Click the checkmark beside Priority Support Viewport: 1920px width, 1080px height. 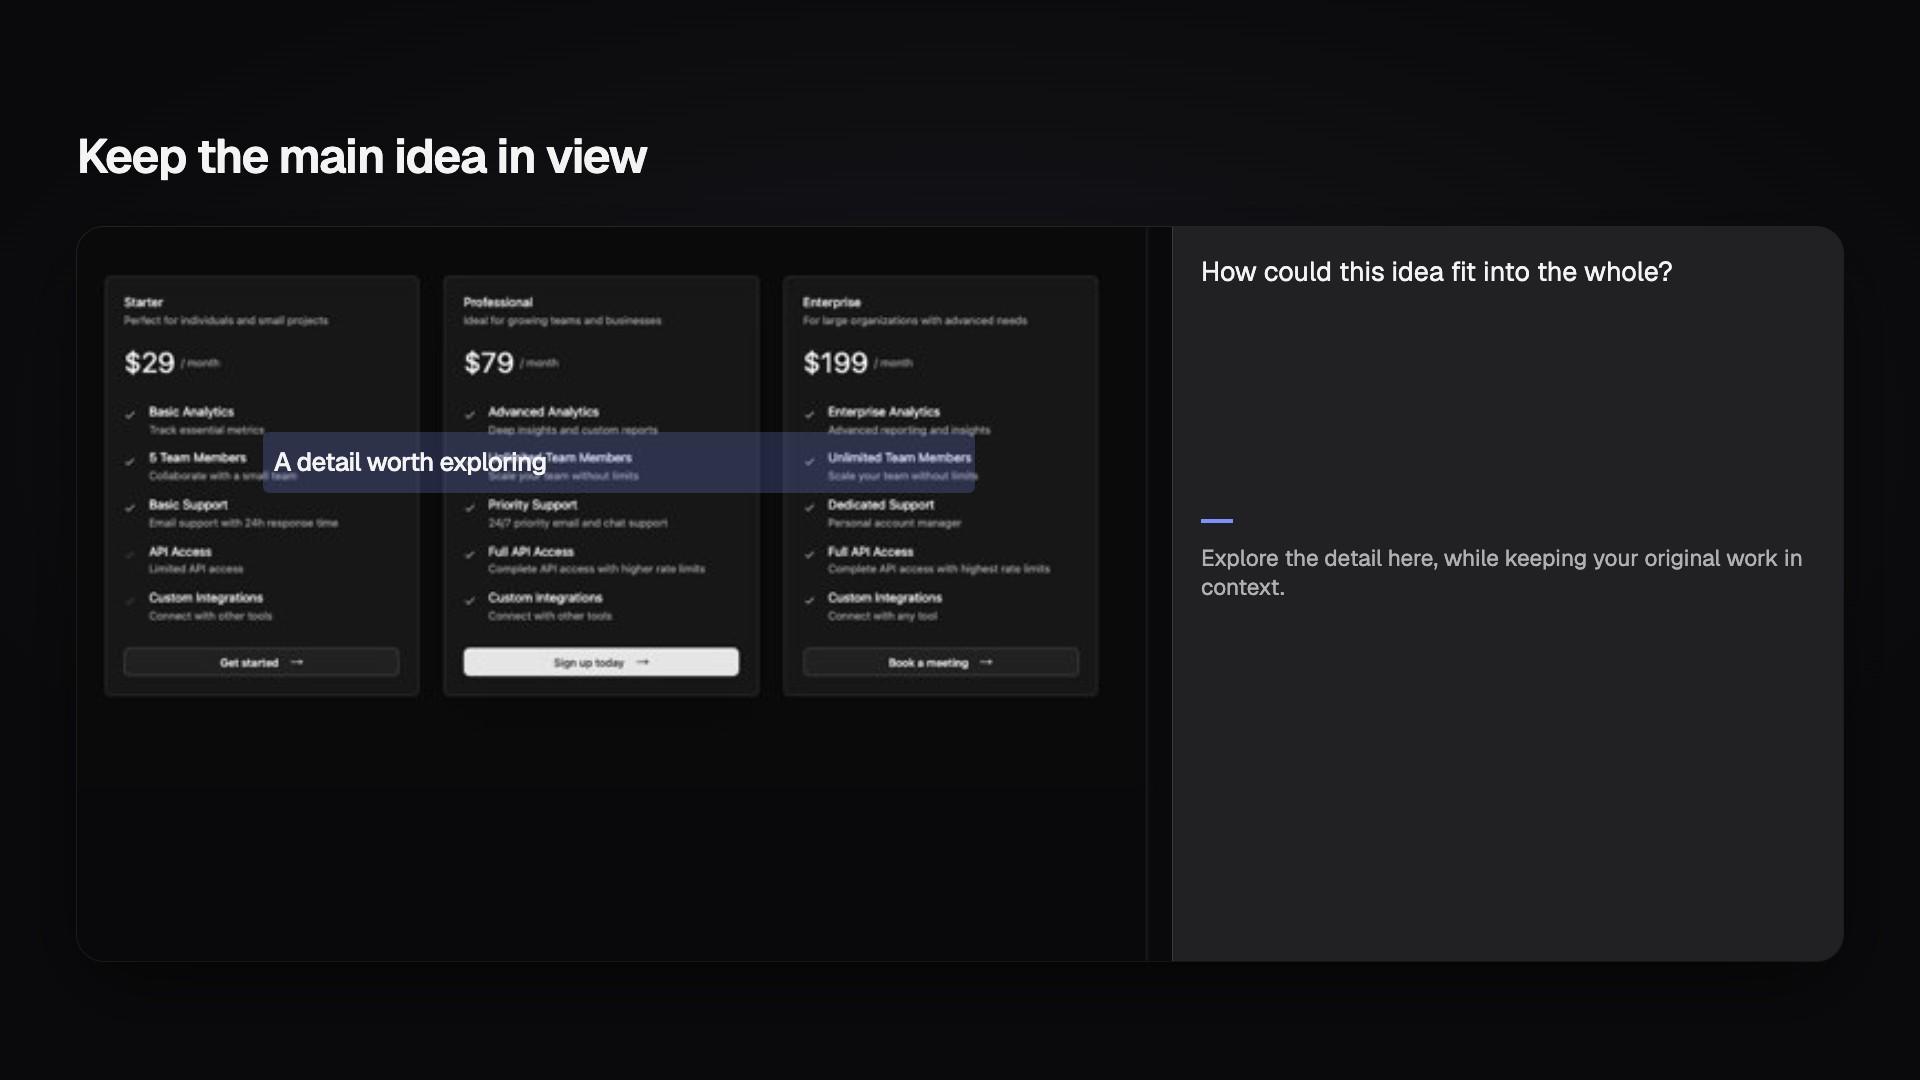click(470, 507)
